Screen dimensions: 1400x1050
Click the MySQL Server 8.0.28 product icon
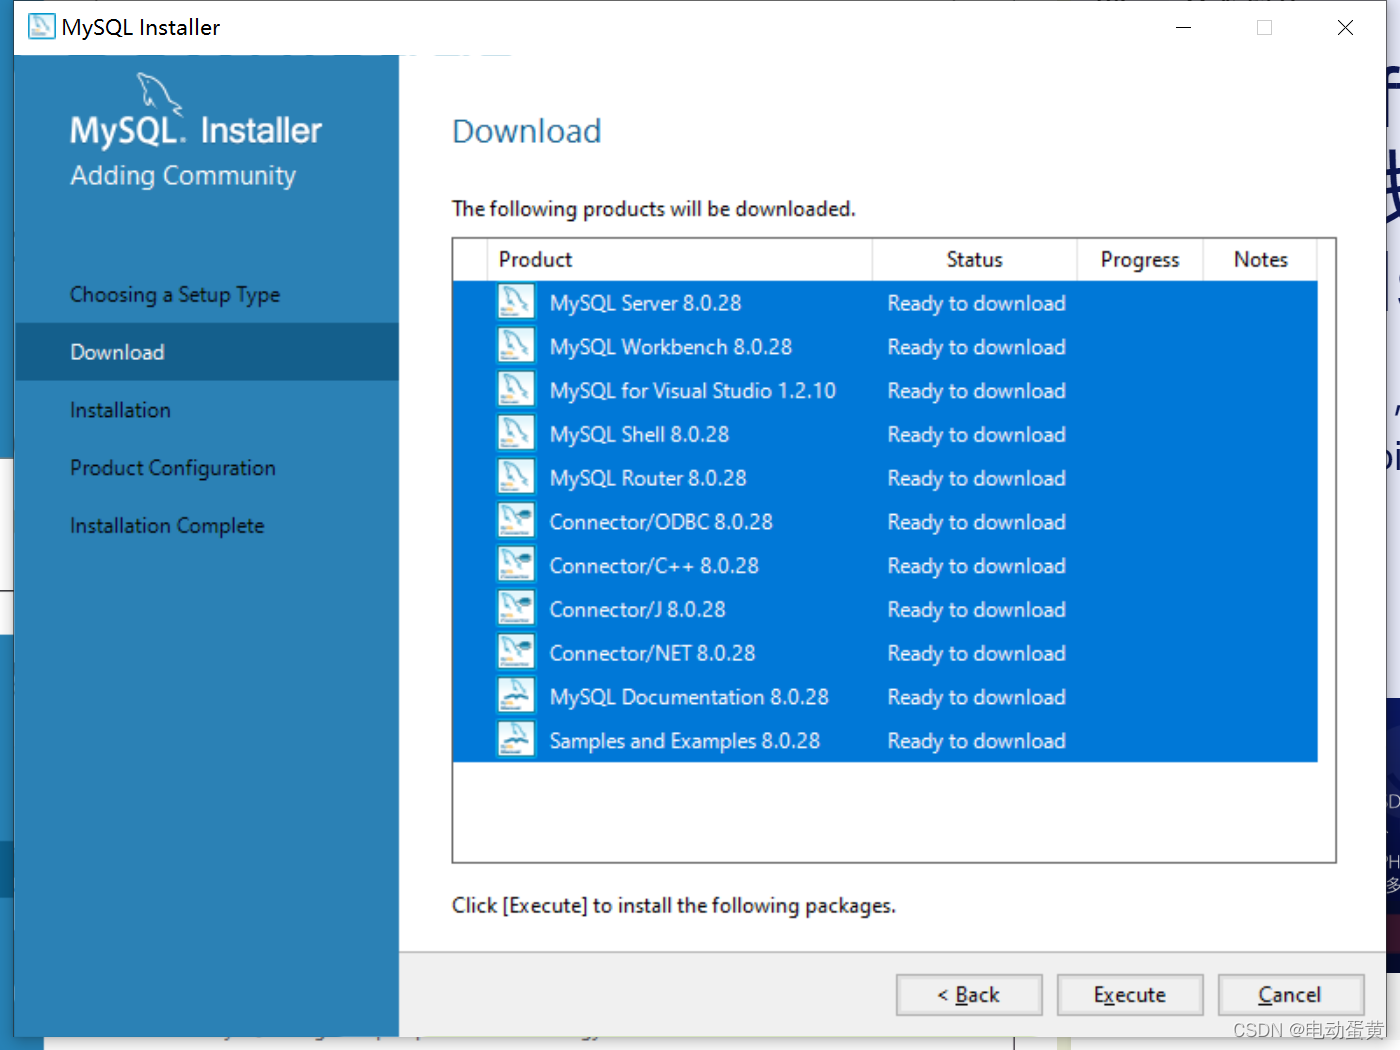(516, 302)
